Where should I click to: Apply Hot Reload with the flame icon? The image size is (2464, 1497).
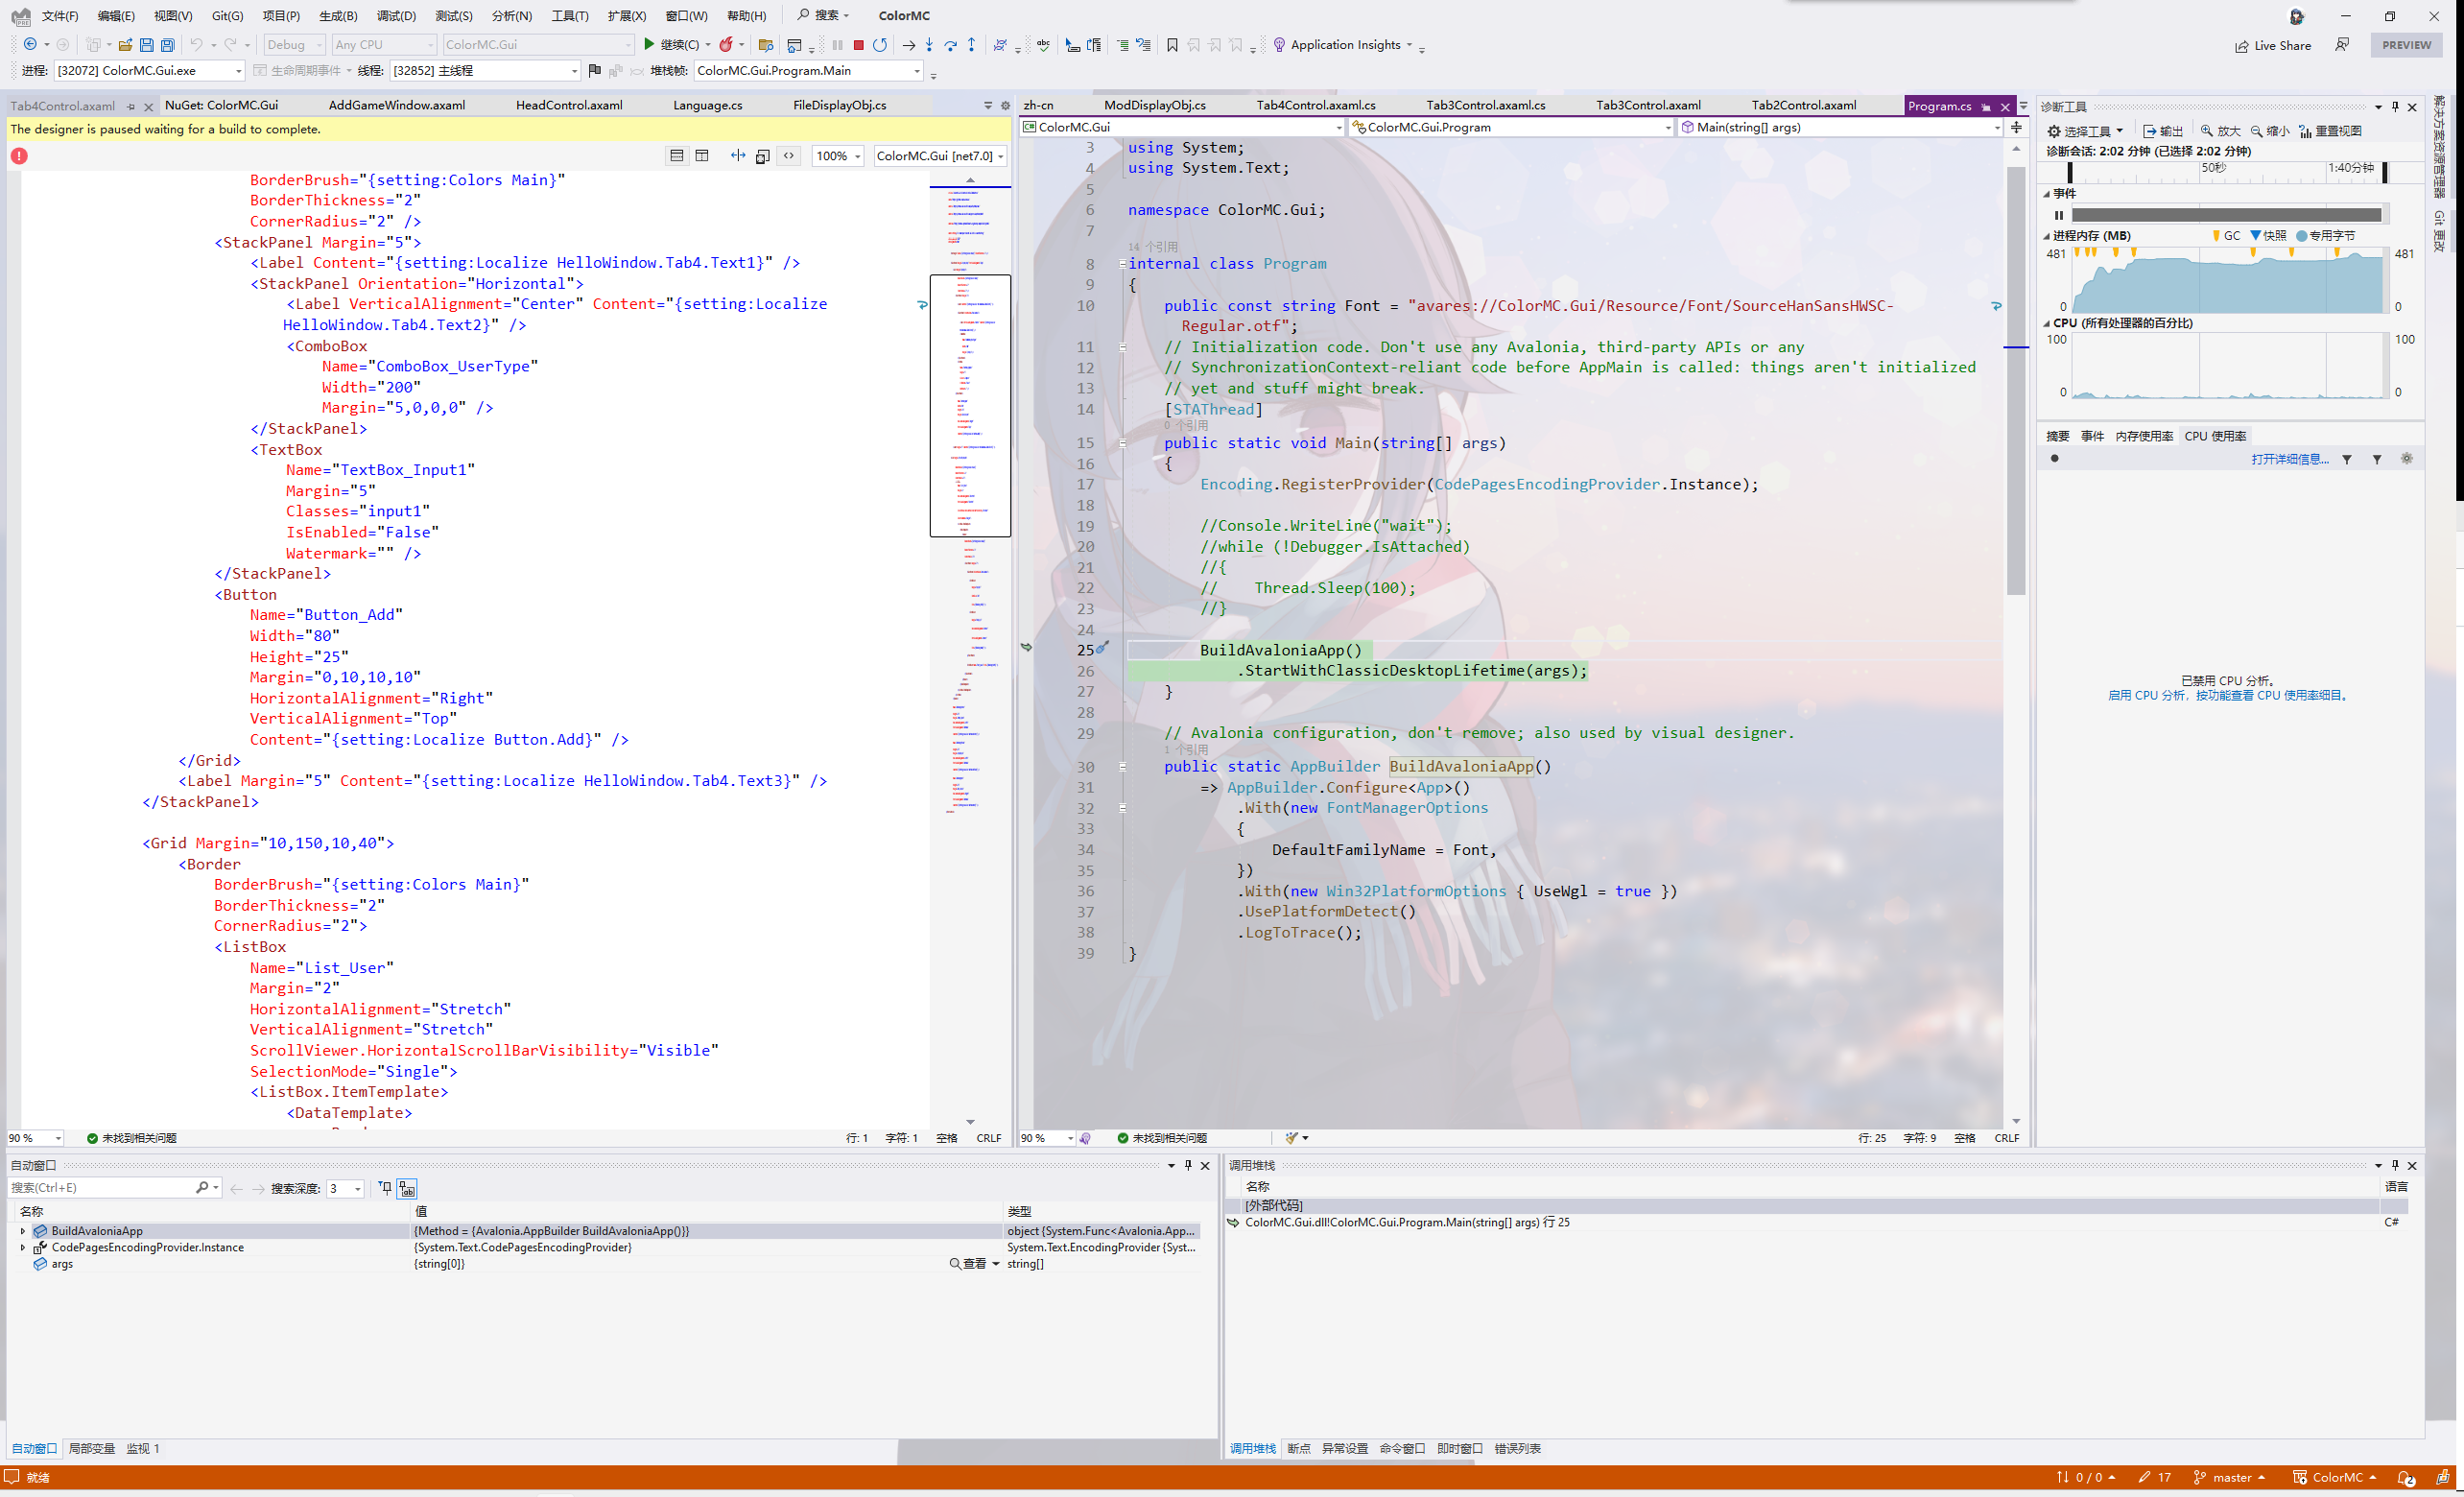(728, 45)
